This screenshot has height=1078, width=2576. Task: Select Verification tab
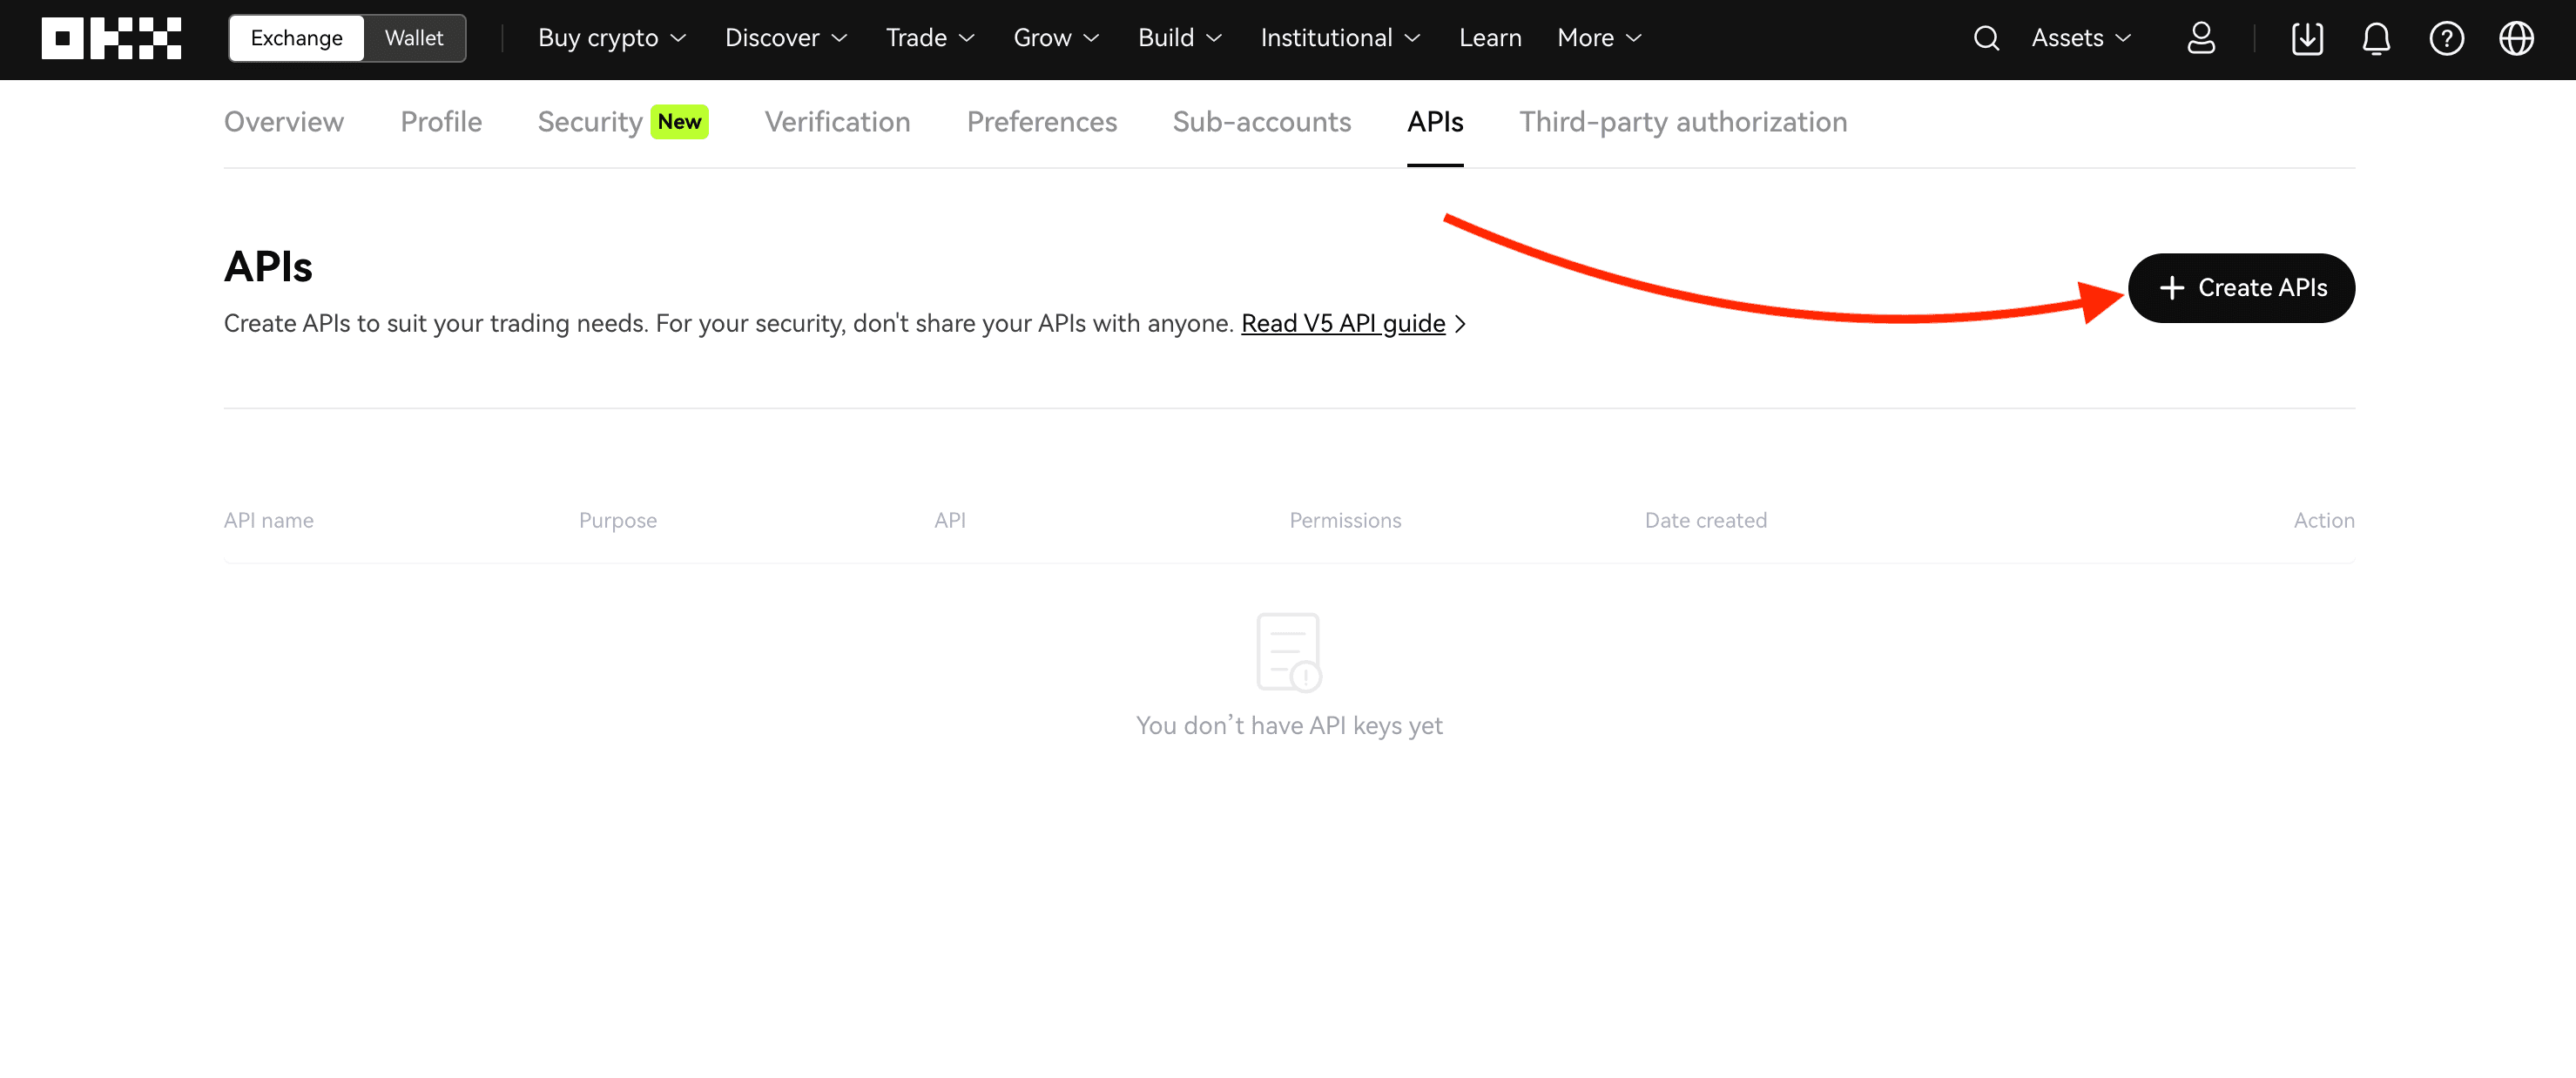point(836,120)
